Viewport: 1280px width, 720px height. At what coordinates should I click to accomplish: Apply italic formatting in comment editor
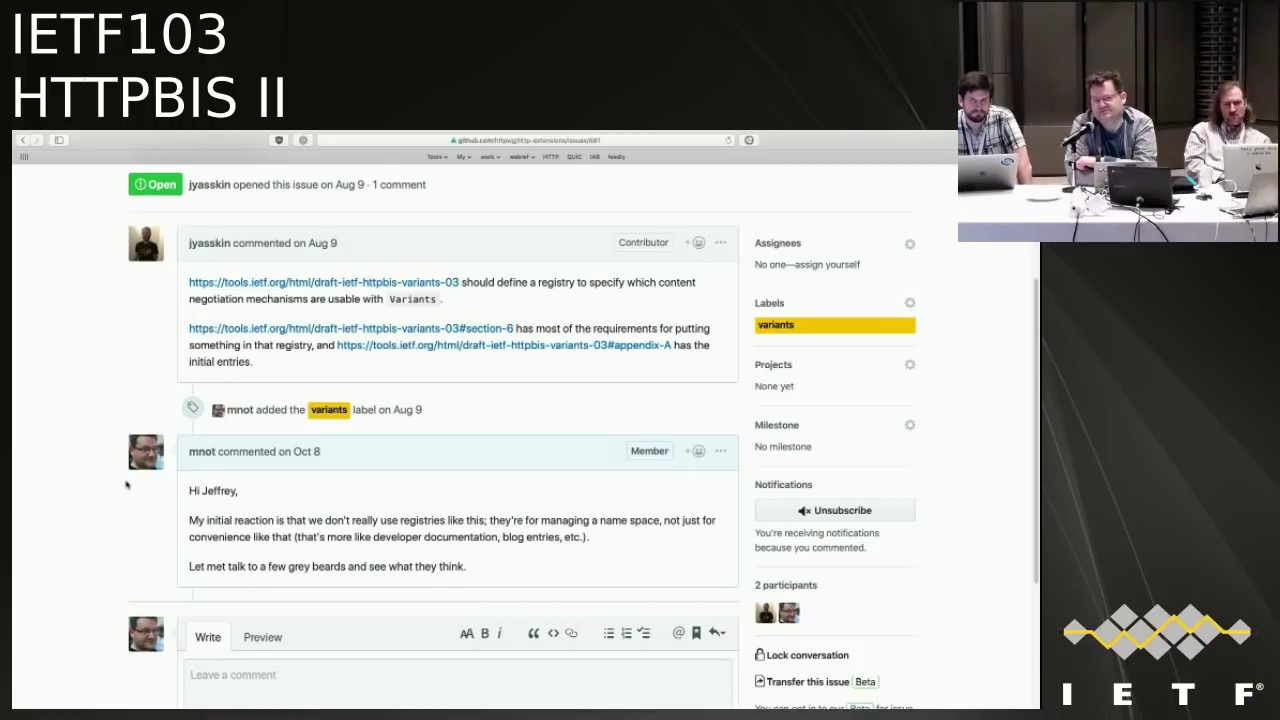pos(499,633)
